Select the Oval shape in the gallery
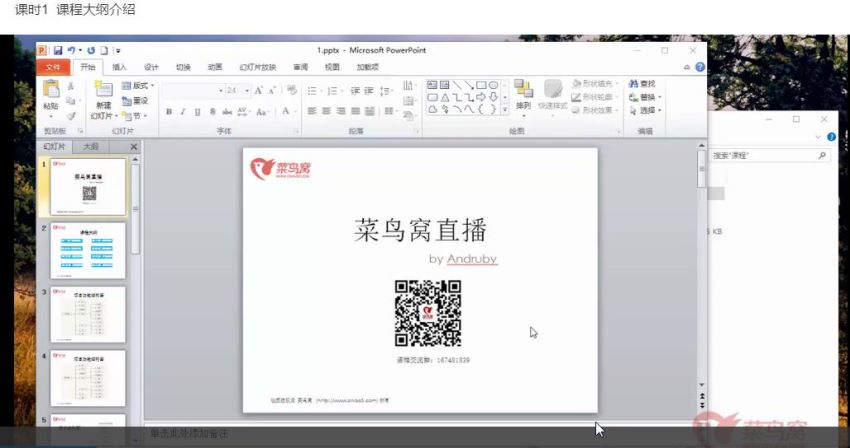The image size is (850, 448). [493, 85]
